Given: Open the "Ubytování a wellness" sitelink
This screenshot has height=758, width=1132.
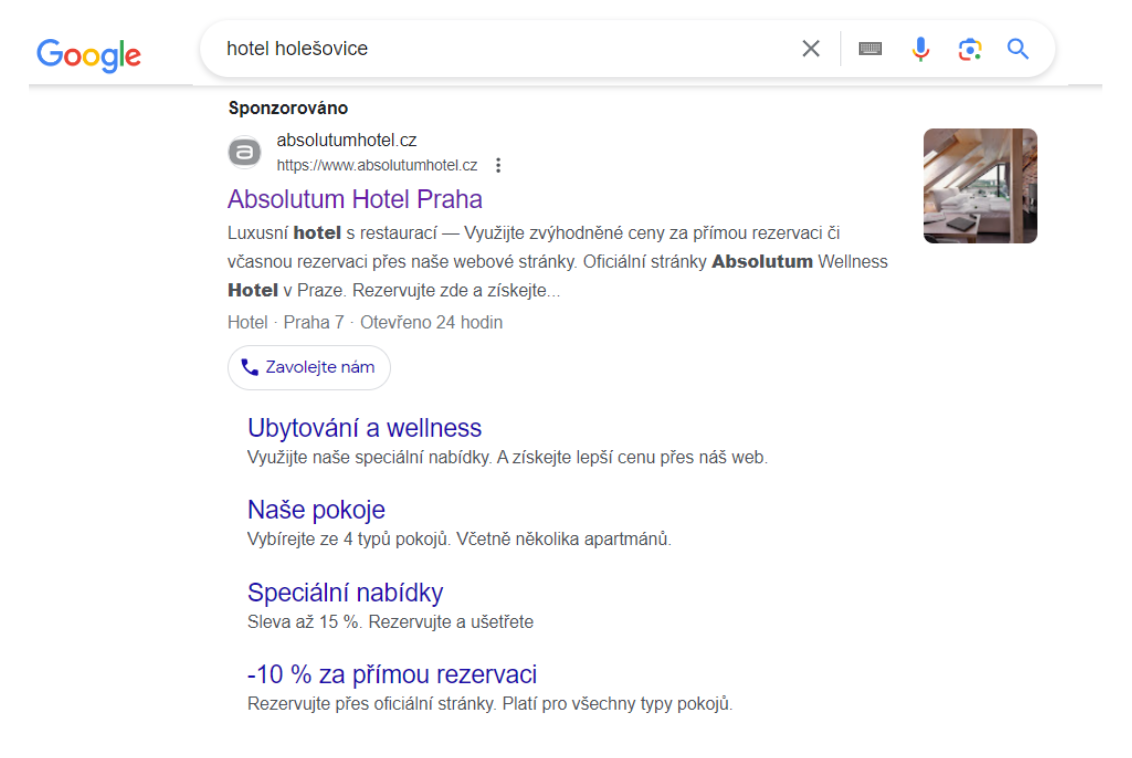Looking at the screenshot, I should [x=364, y=428].
